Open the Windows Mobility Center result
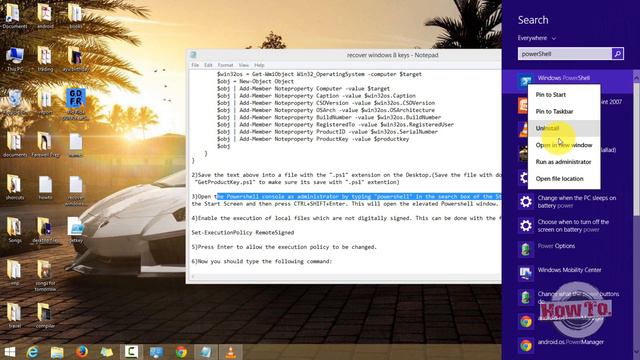 (x=569, y=270)
